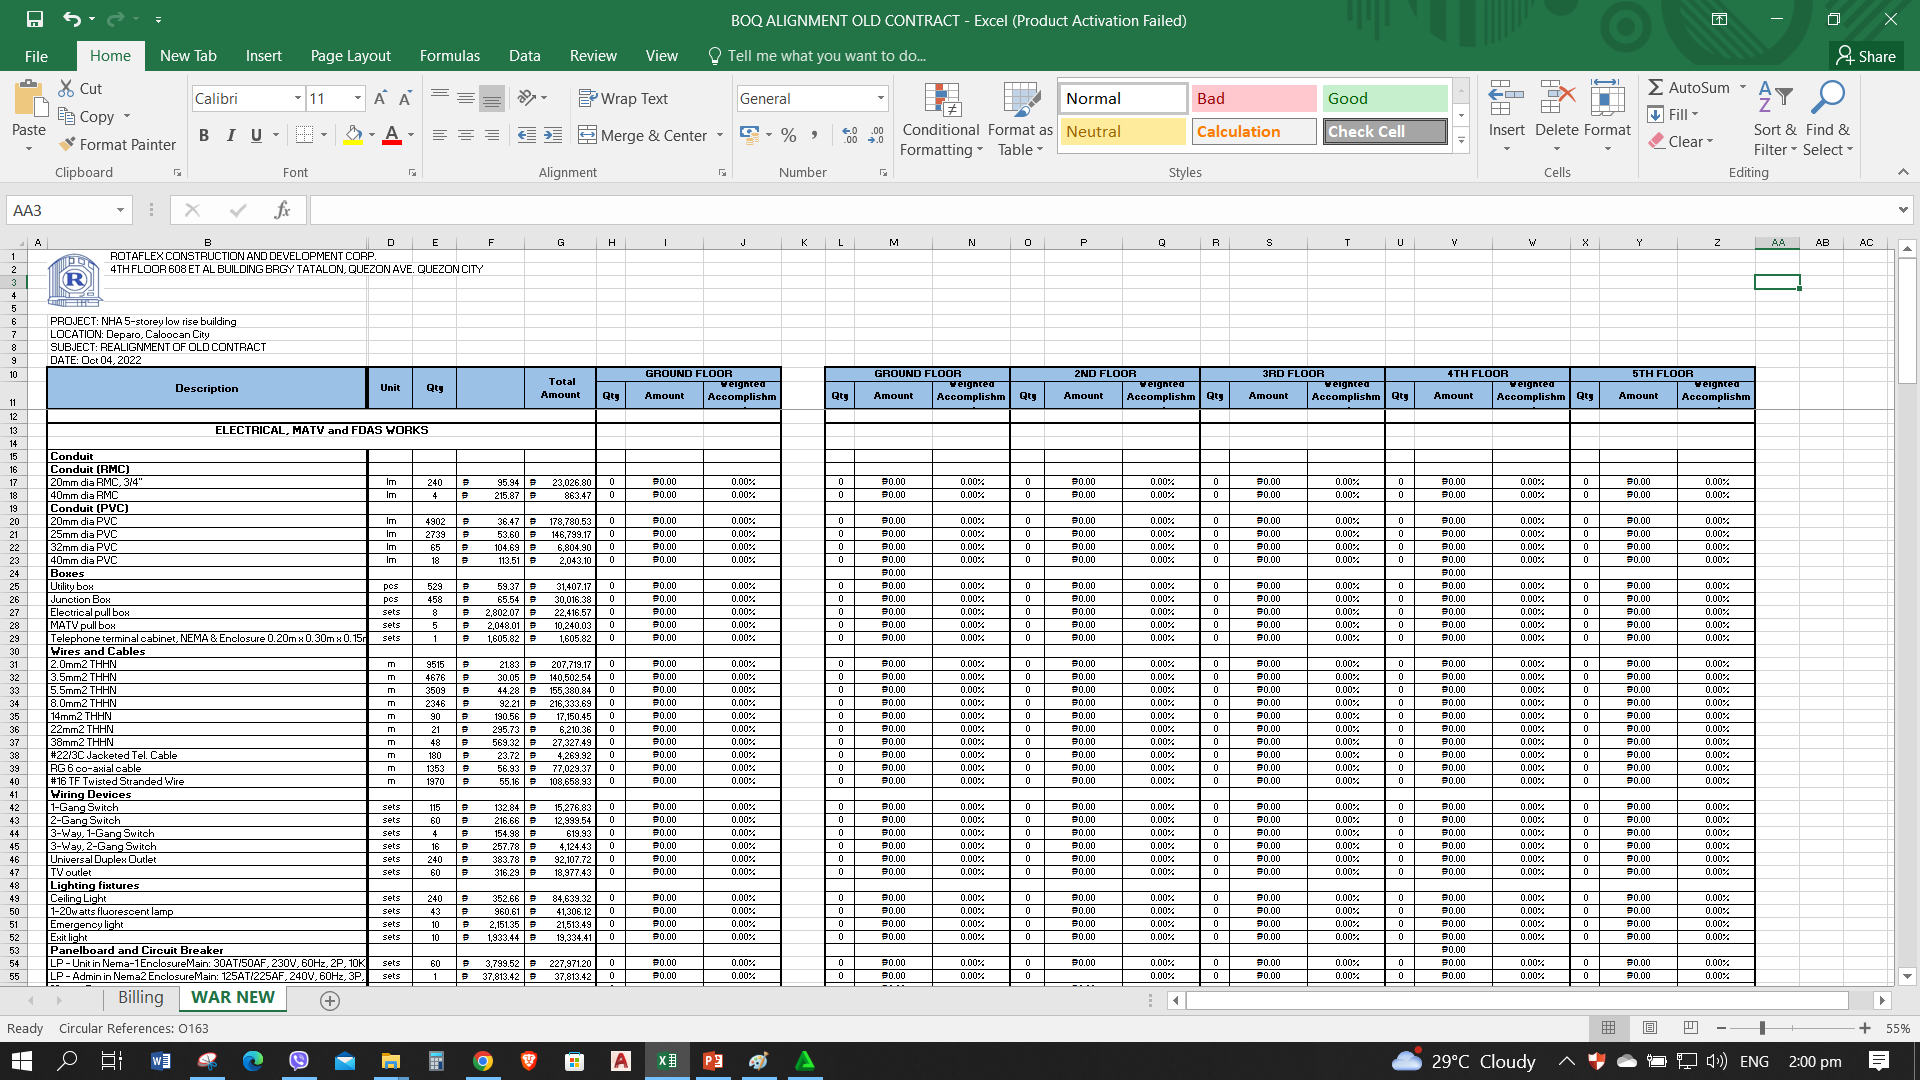
Task: Open the Name Box dropdown arrow
Action: click(x=120, y=210)
